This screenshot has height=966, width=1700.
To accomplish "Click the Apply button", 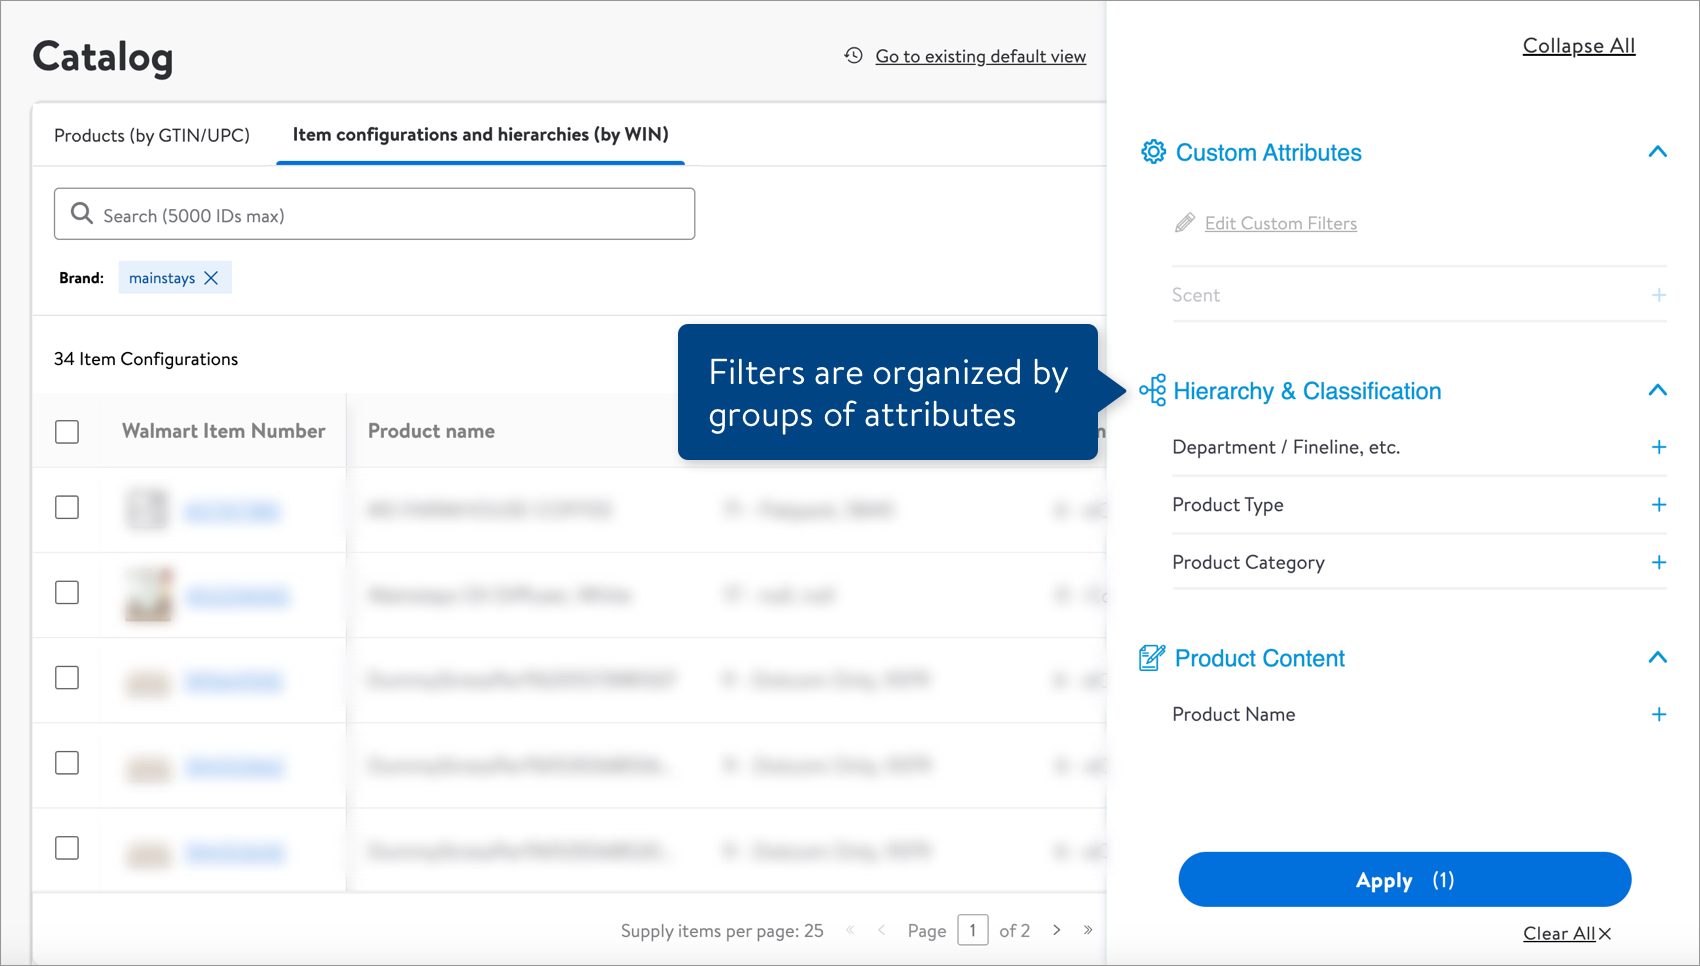I will [1404, 879].
